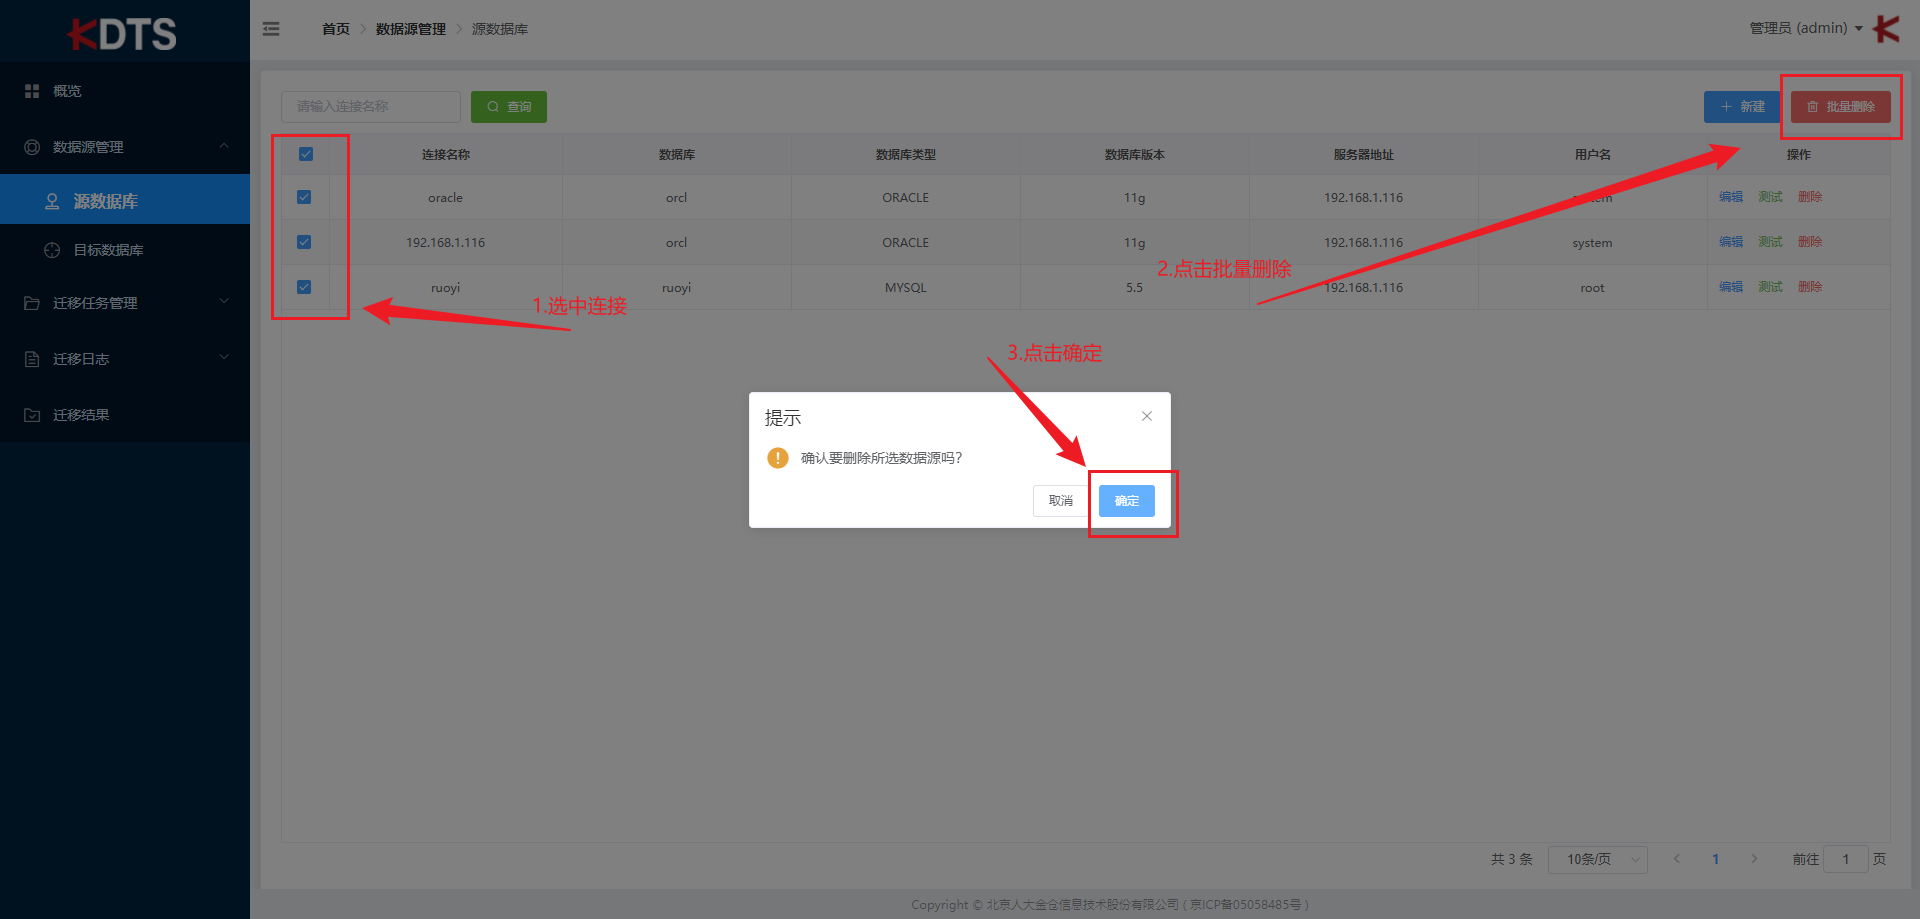Click the KDTS logo in top left
This screenshot has width=1920, height=919.
coord(125,32)
